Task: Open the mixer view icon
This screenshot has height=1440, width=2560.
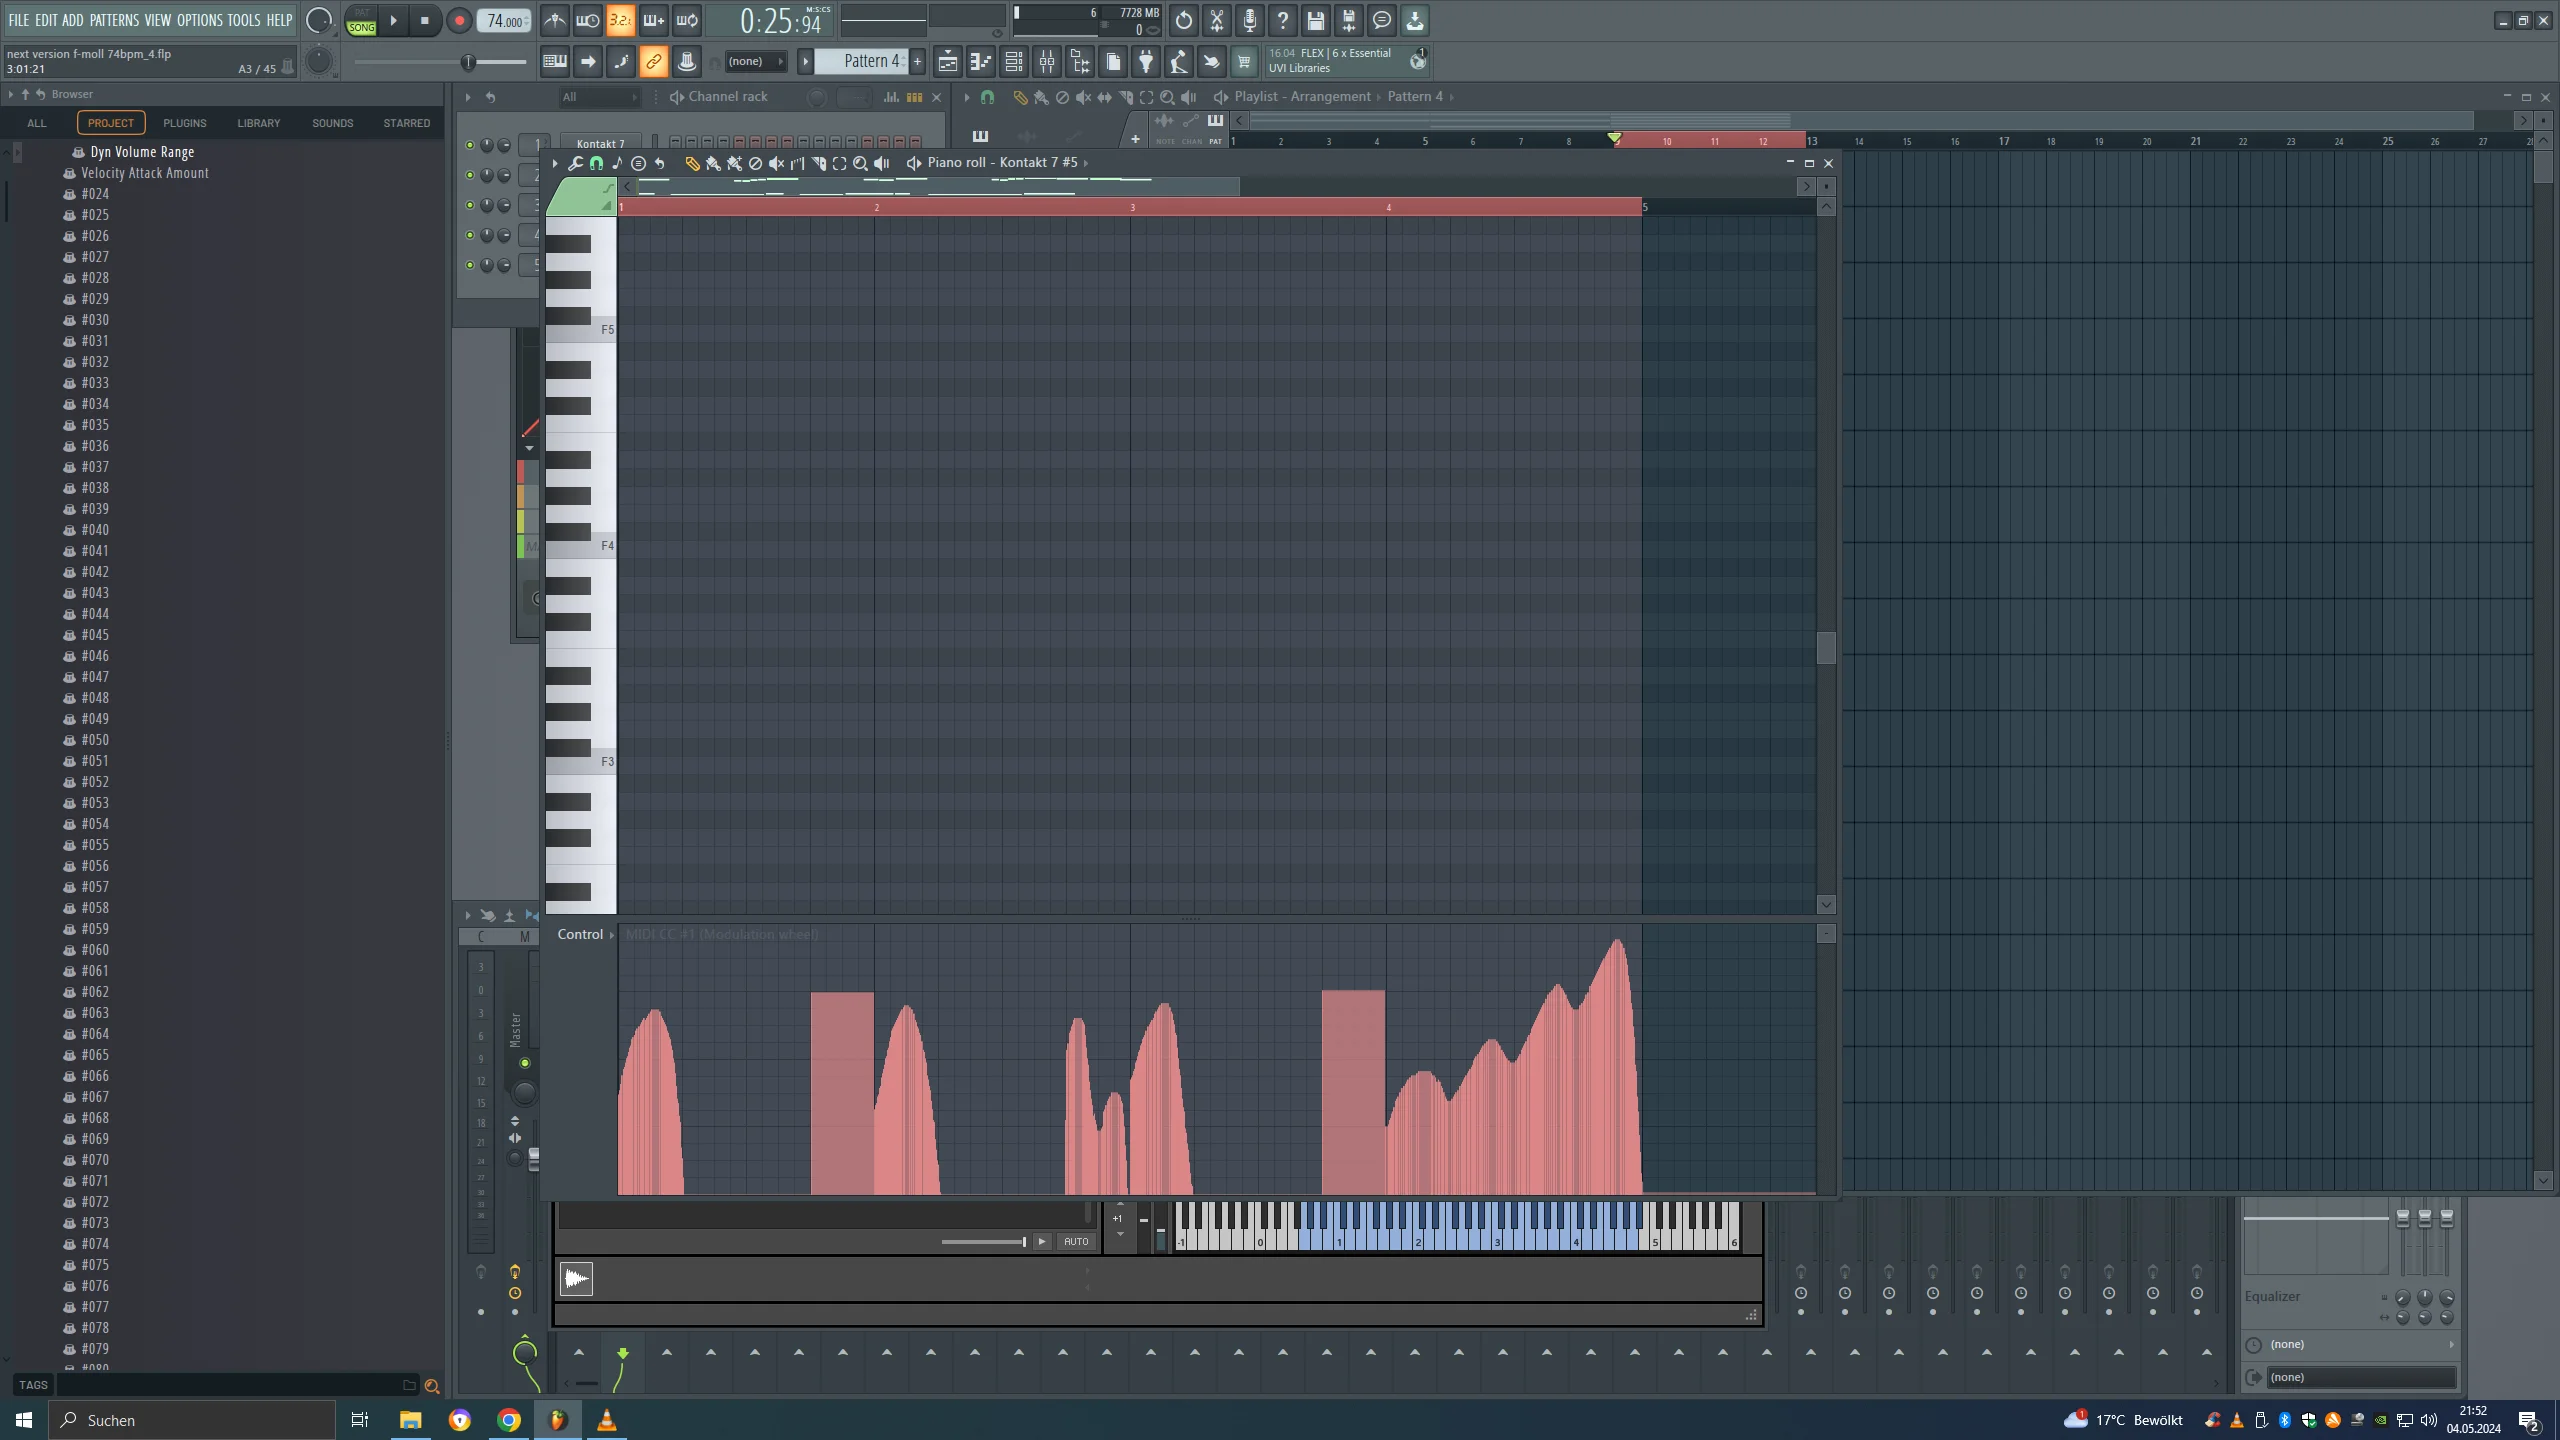Action: (x=1046, y=62)
